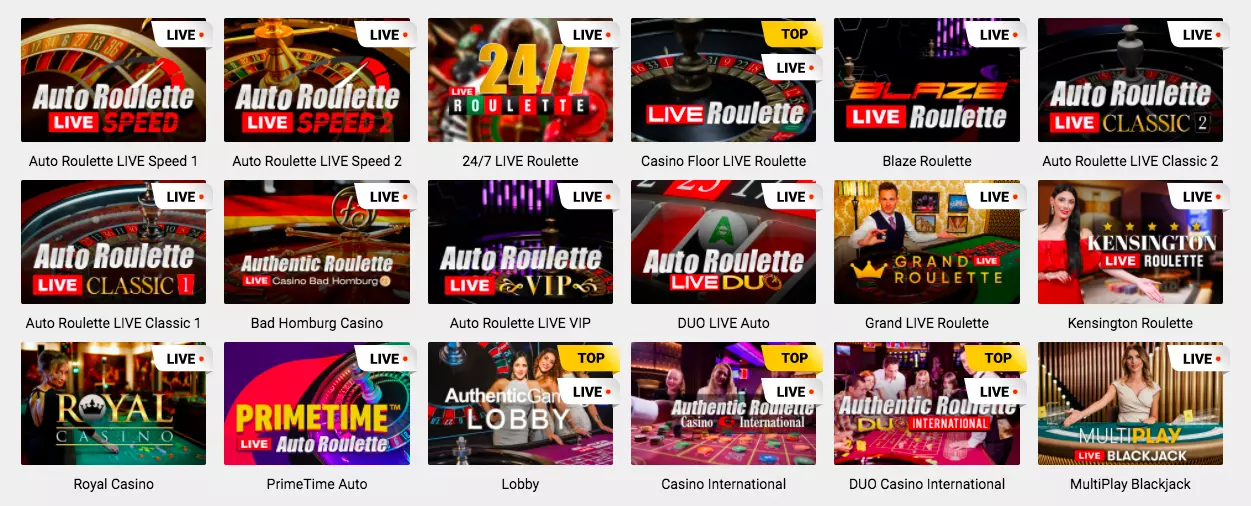Open the Grand LIVE Roulette thumbnail
Image resolution: width=1251 pixels, height=506 pixels.
[x=927, y=242]
